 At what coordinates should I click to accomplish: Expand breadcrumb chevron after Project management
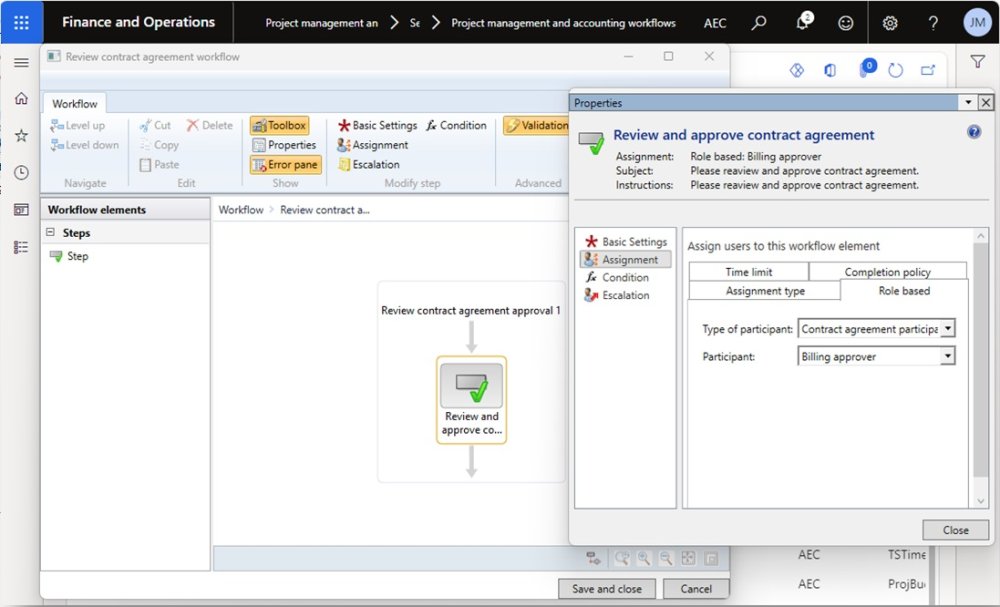coord(395,23)
